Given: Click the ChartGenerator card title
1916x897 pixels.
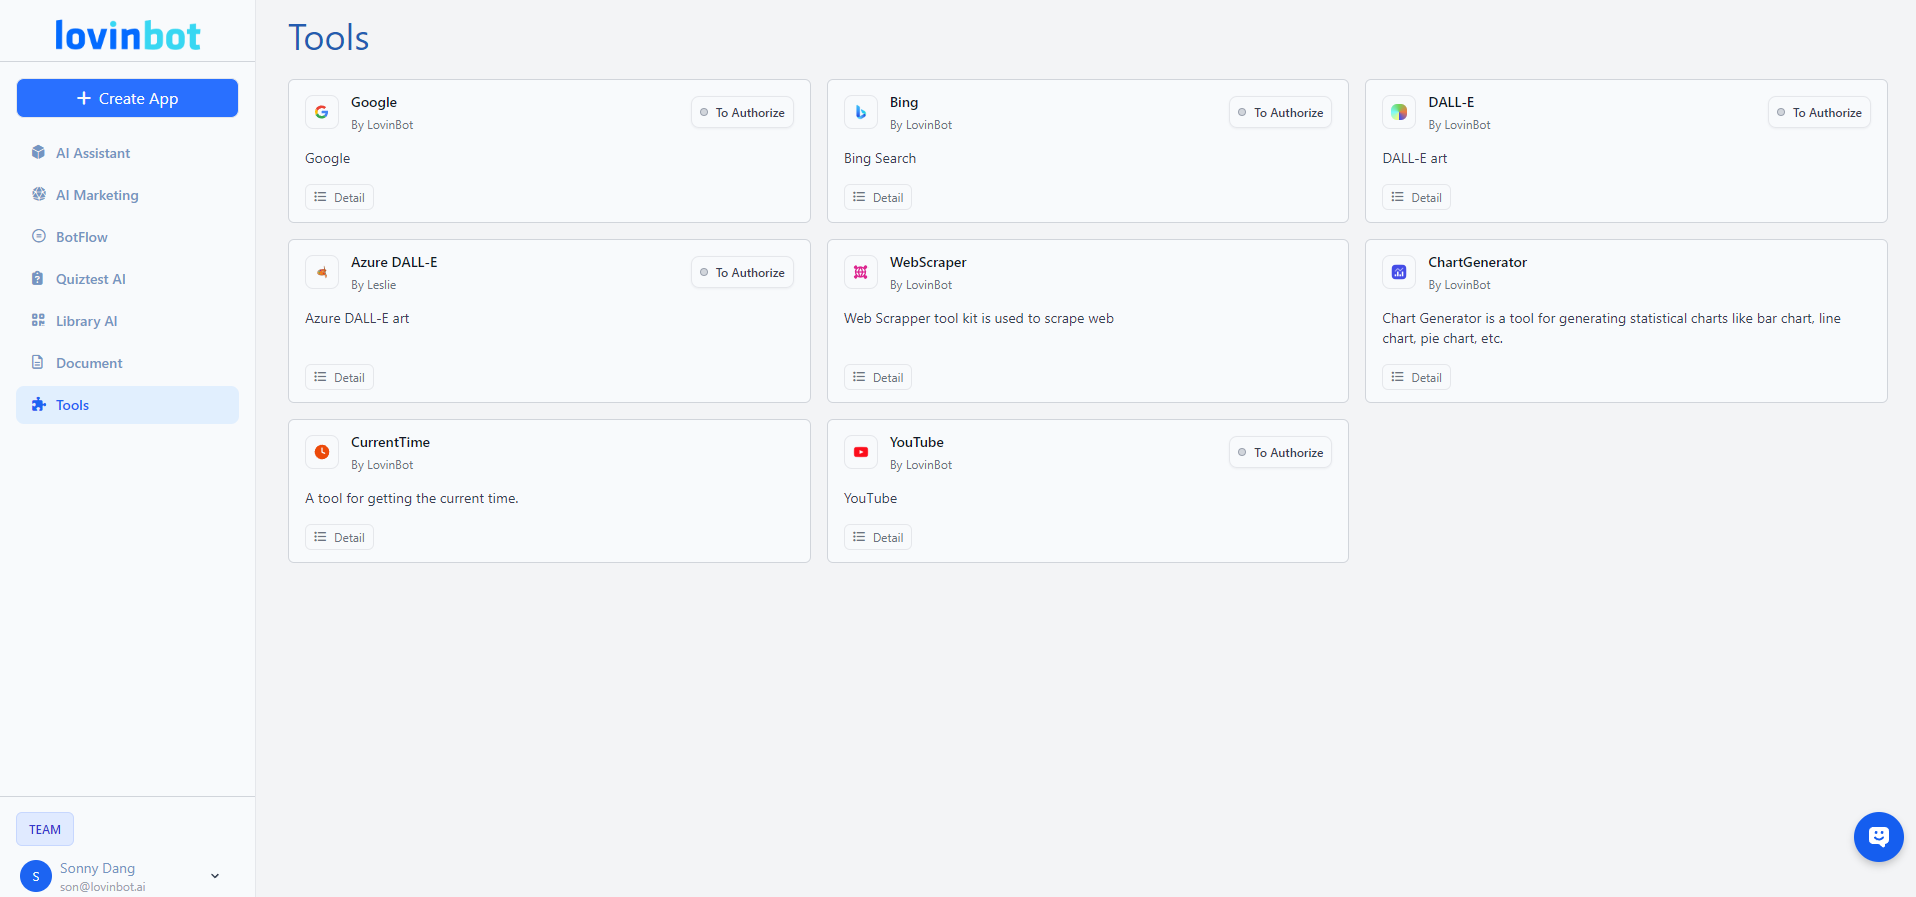Looking at the screenshot, I should 1477,262.
